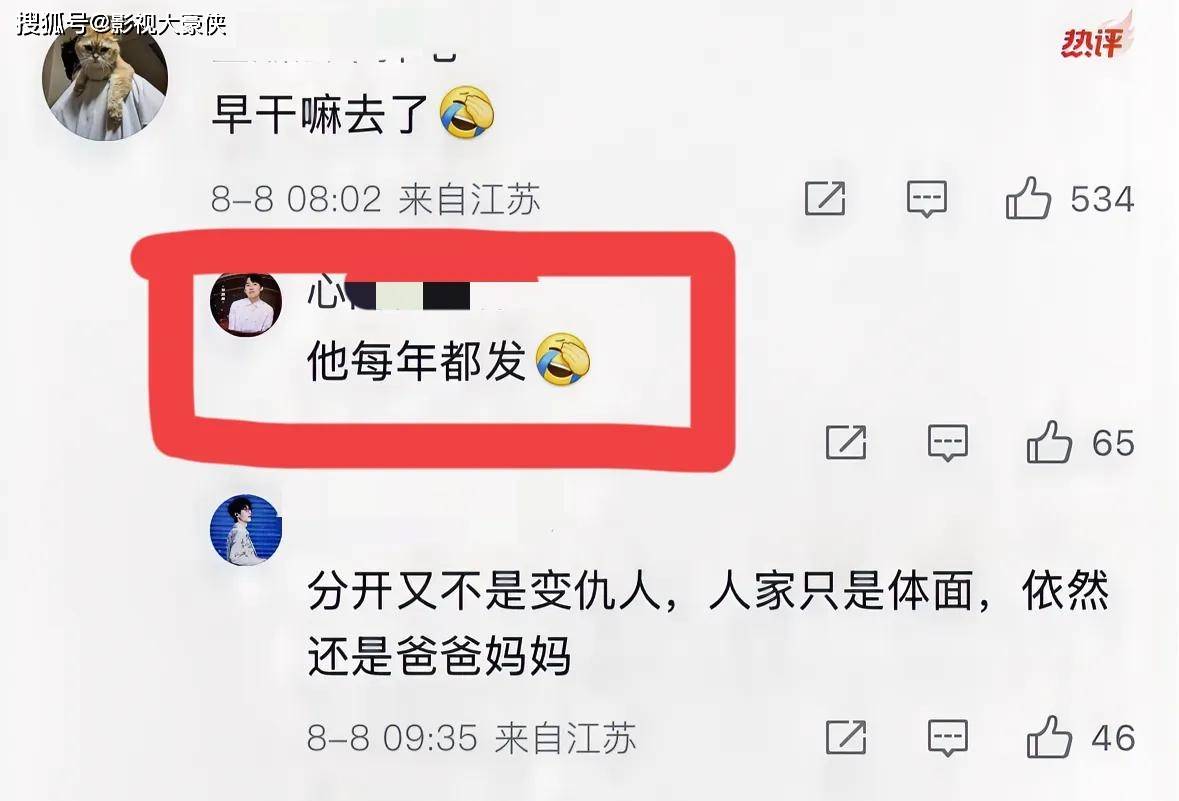
Task: Repost the 他每年都发 comment
Action: (x=846, y=442)
